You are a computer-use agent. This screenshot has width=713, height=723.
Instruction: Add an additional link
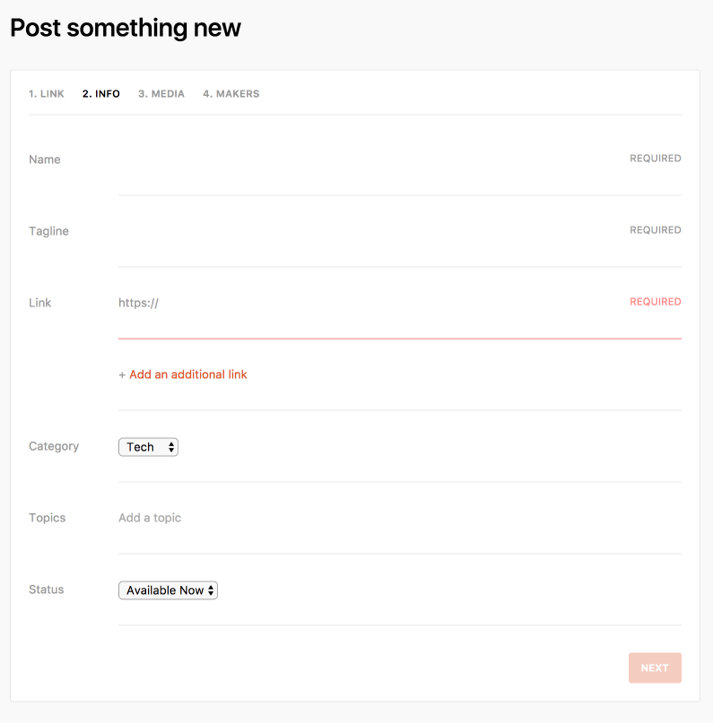click(x=188, y=374)
